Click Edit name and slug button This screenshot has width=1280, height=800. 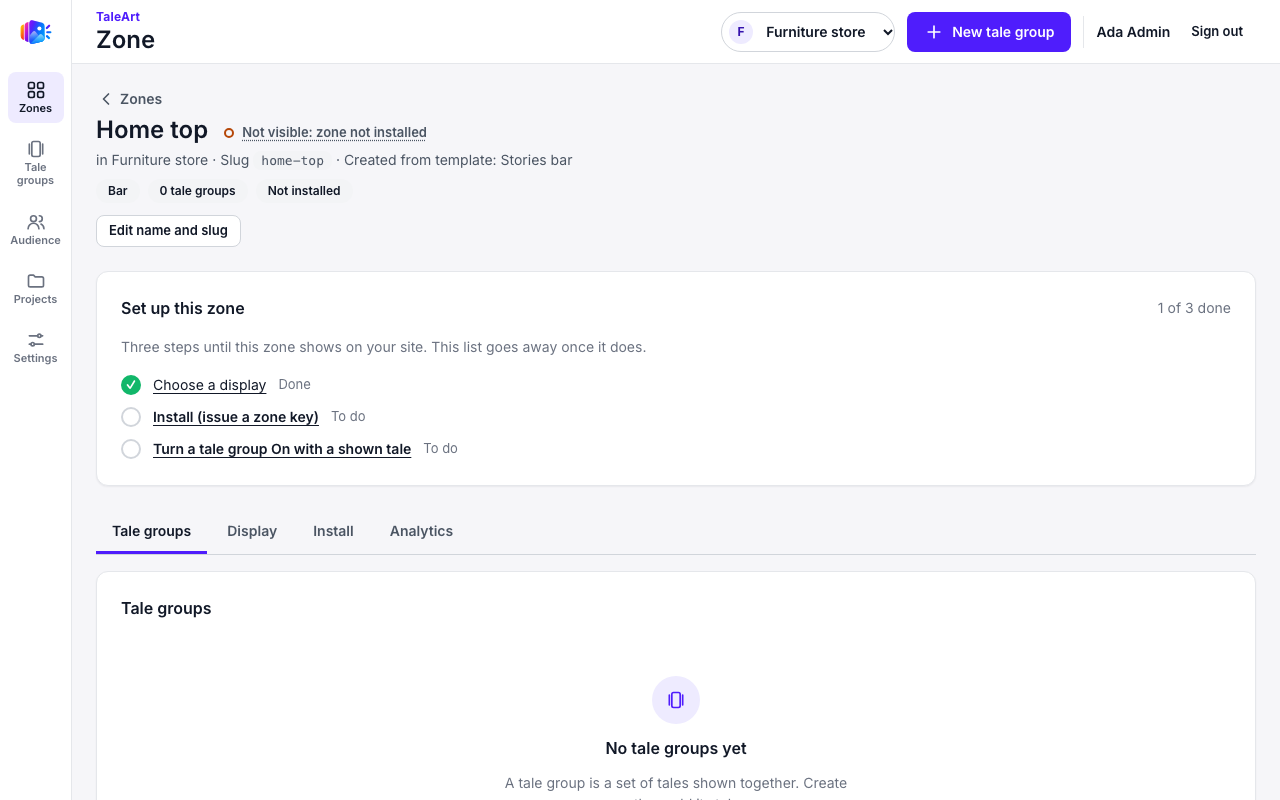[x=168, y=230]
